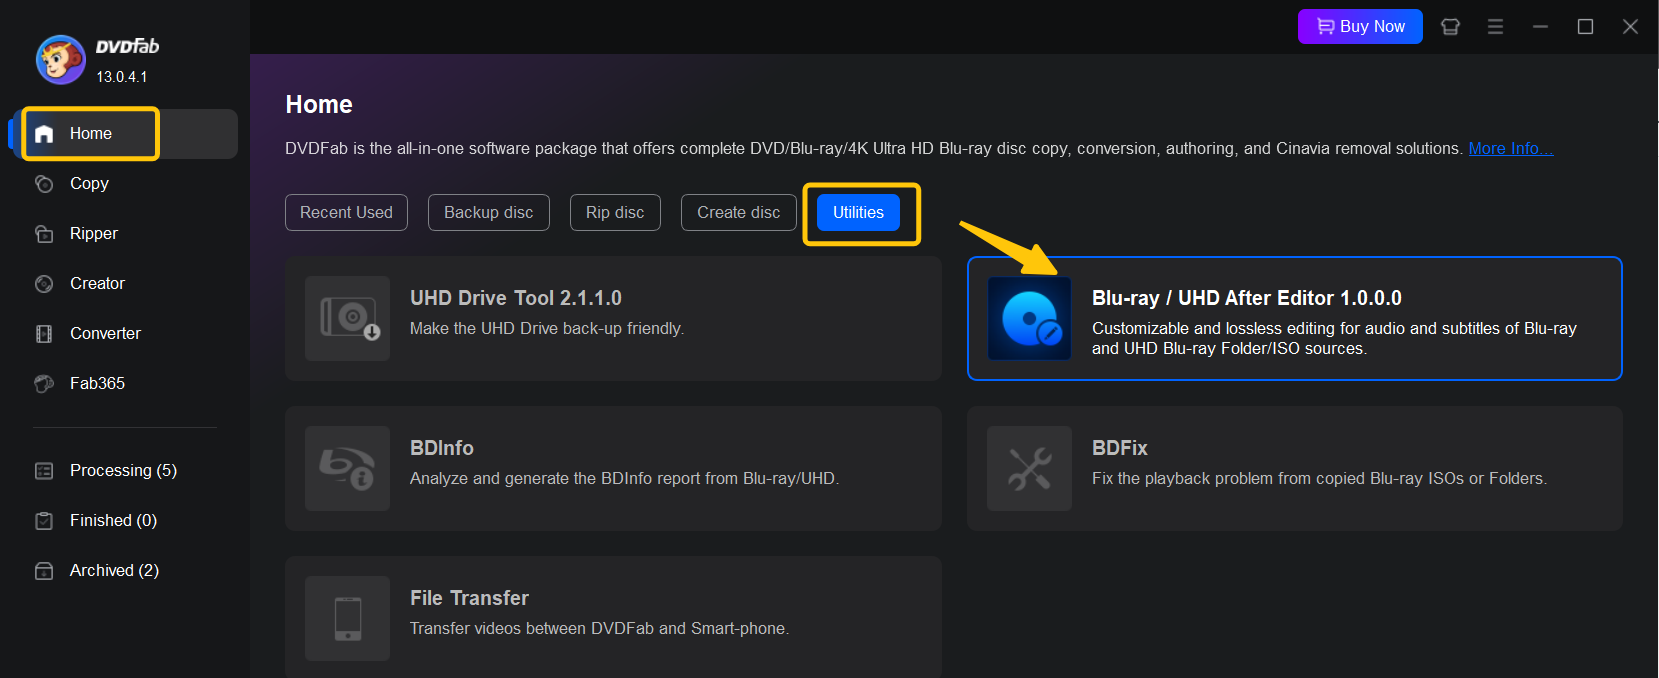1659x678 pixels.
Task: Click the Ripper icon in sidebar
Action: coord(44,234)
